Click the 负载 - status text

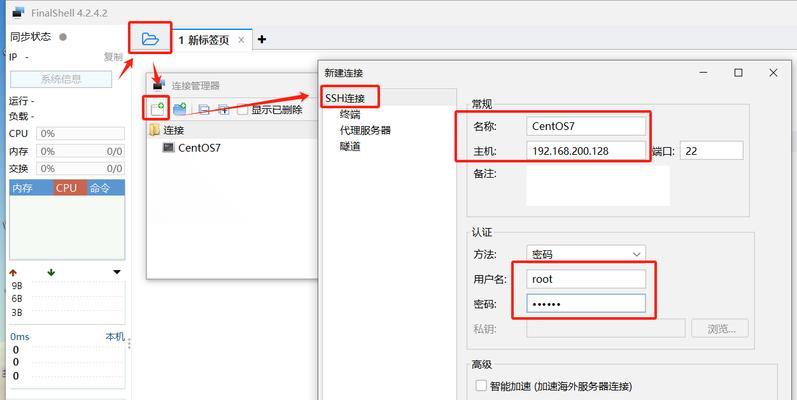point(22,116)
